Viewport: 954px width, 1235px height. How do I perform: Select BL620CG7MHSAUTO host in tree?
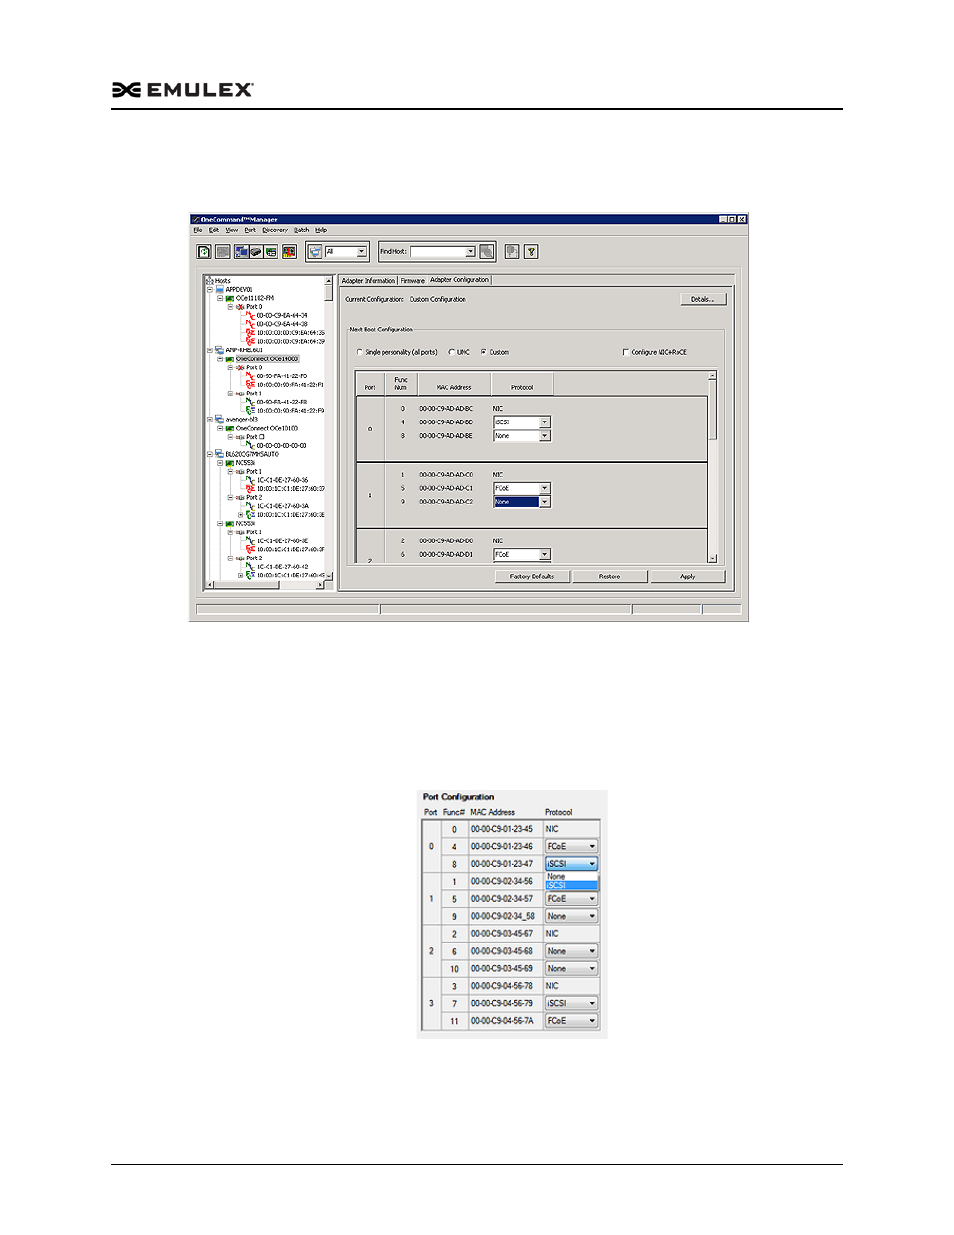pos(252,454)
